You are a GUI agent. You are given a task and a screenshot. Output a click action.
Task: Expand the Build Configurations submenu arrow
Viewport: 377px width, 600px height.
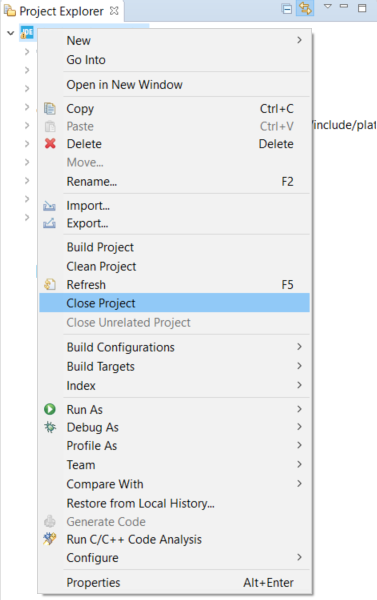(299, 347)
